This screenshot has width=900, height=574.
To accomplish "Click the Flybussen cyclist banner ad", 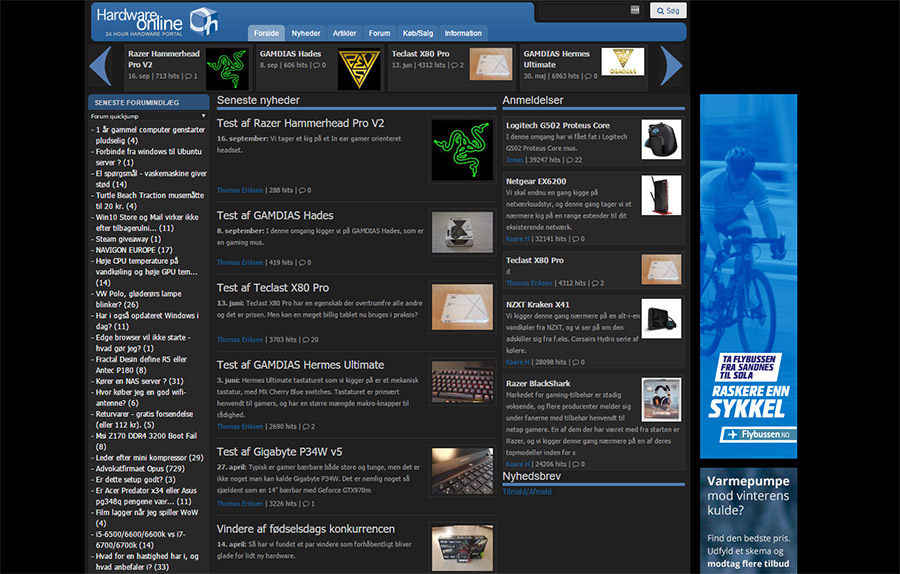I will pos(748,276).
